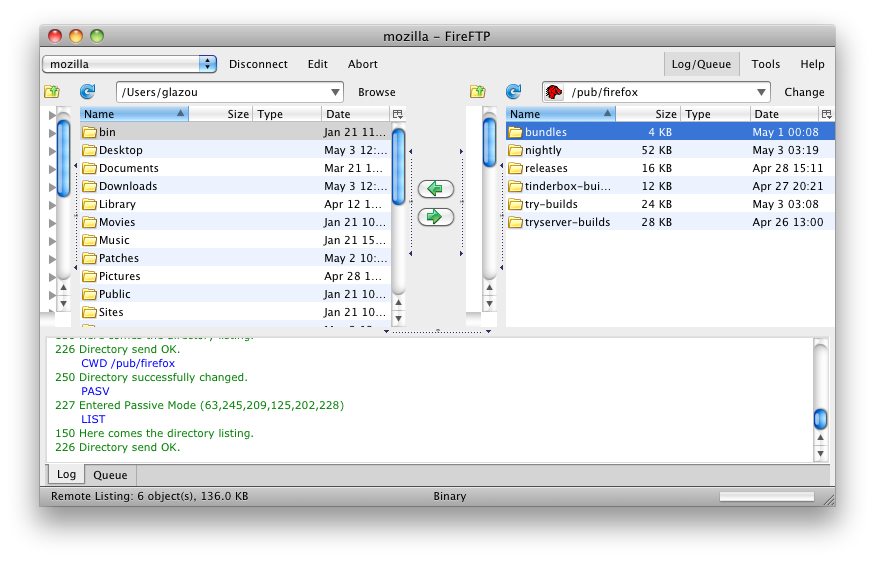The height and width of the screenshot is (561, 875).
Task: Go up one level in the local directory
Action: pos(52,92)
